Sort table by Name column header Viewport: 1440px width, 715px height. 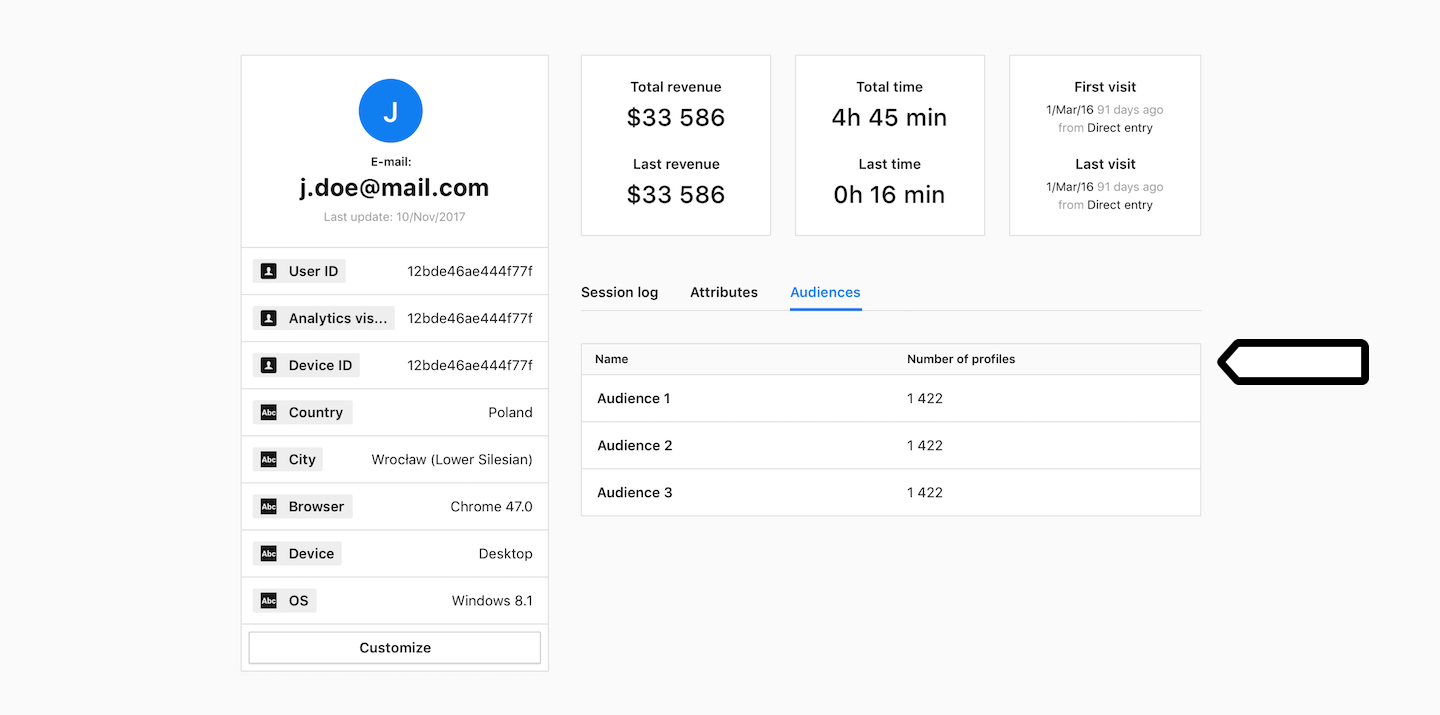(611, 359)
